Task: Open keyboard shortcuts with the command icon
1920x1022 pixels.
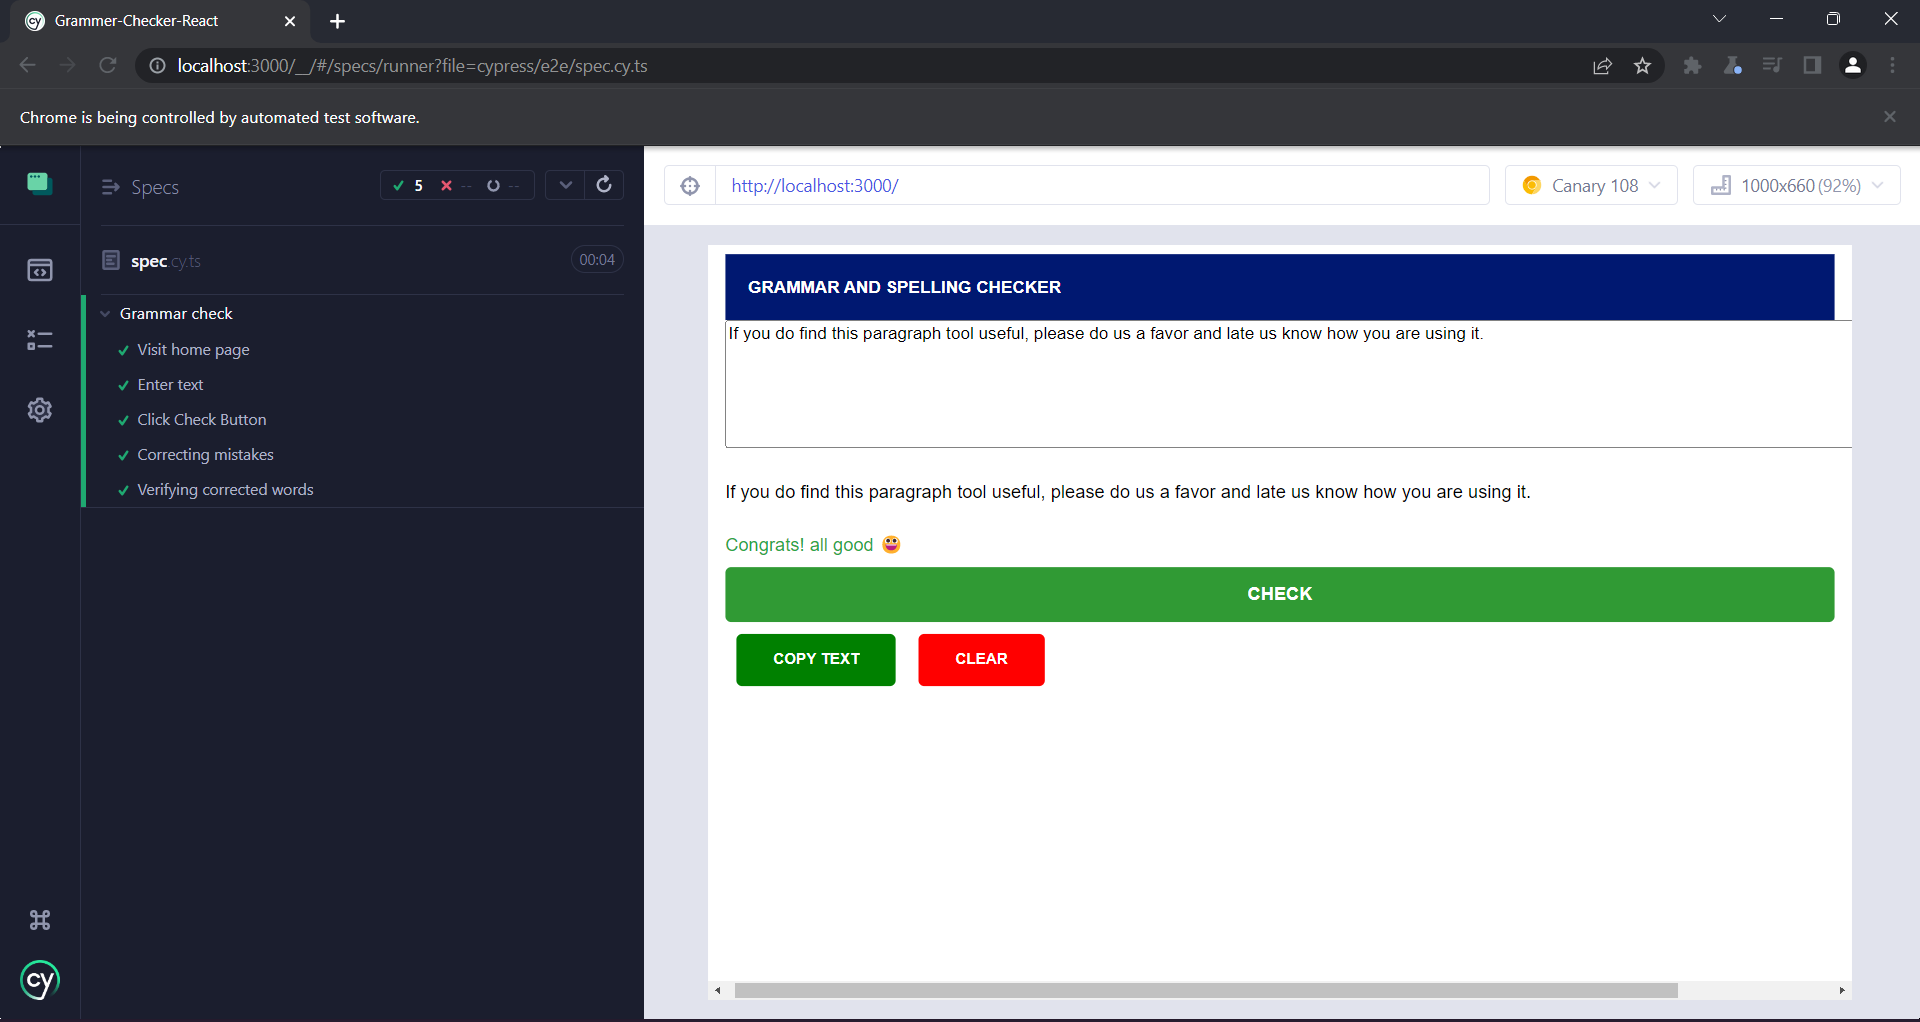Action: click(x=40, y=920)
